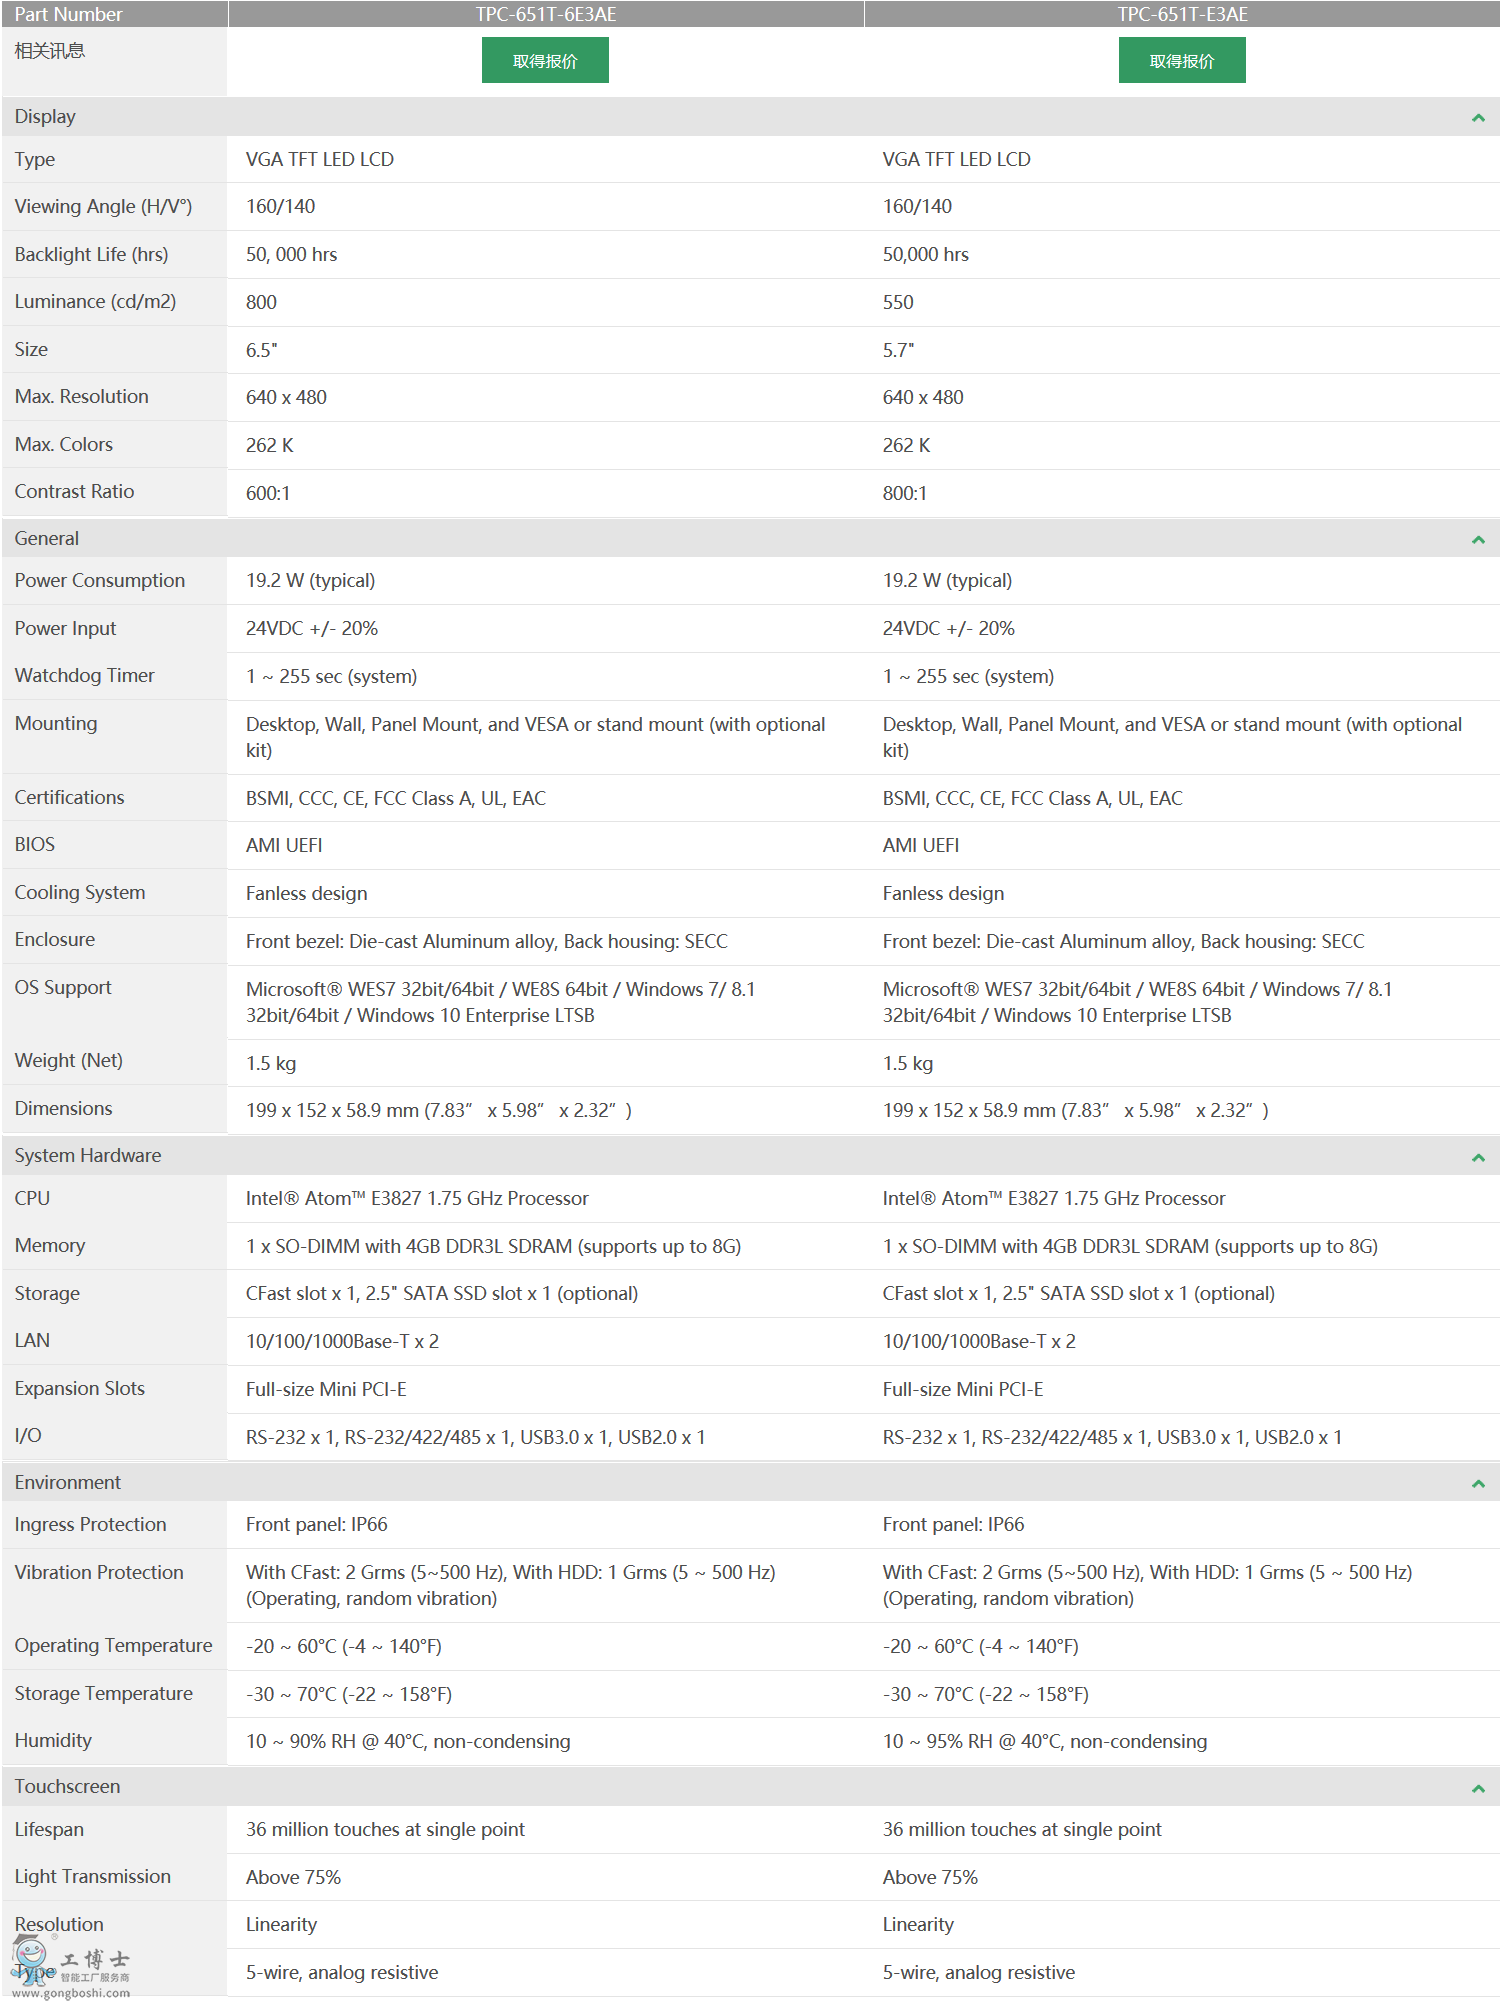Click the Environment section title
Viewport: 1500px width, 2013px height.
(x=67, y=1483)
